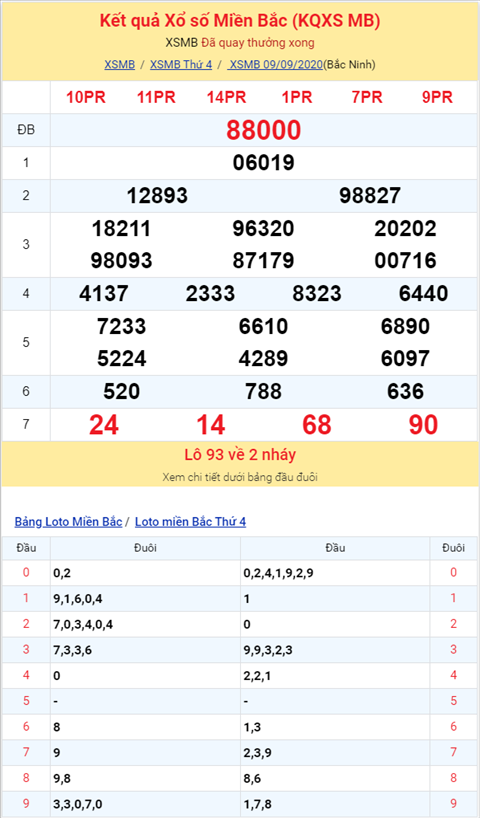This screenshot has width=480, height=818.
Task: Open the XSMB 09/09/2020 link
Action: [x=275, y=65]
